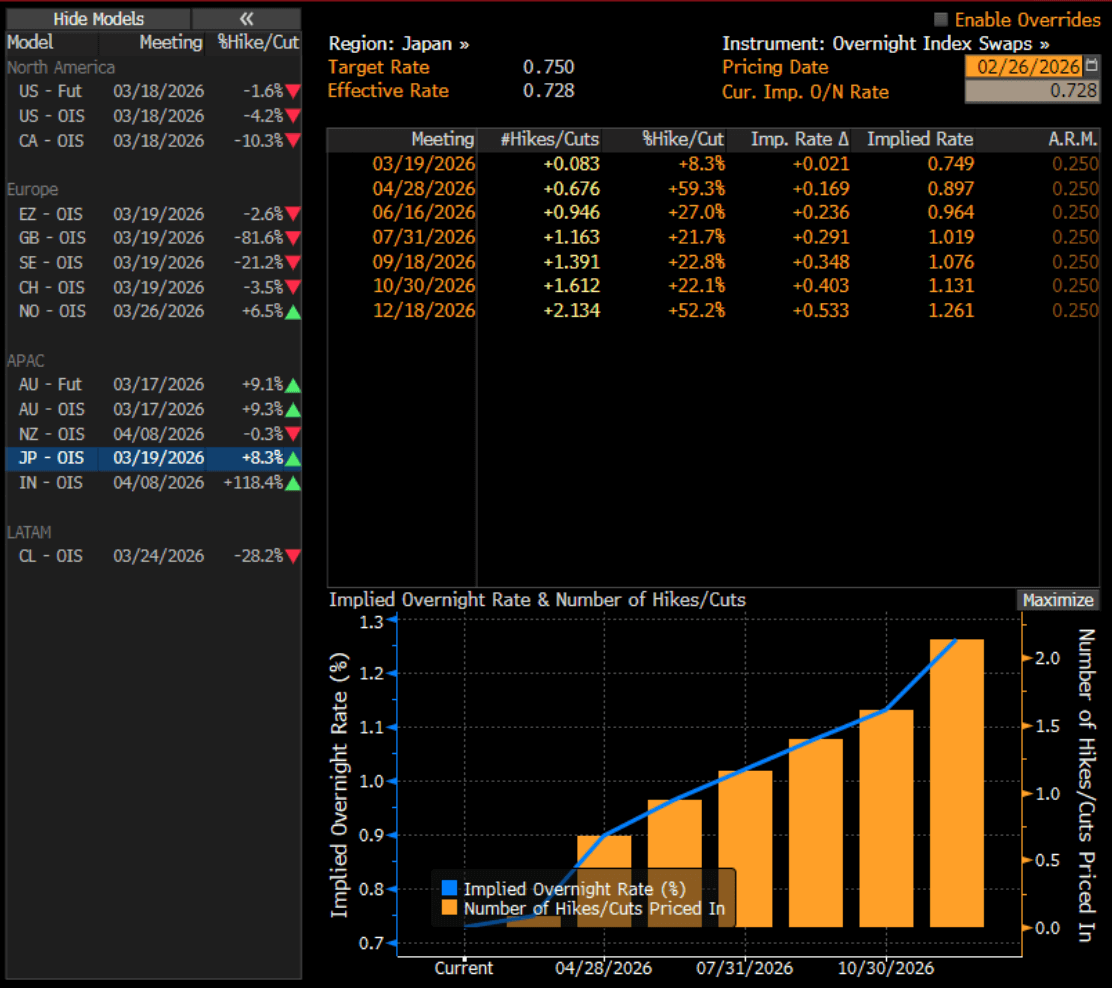Click the Pricing Date input field
Viewport: 1112px width, 988px height.
pos(1023,67)
